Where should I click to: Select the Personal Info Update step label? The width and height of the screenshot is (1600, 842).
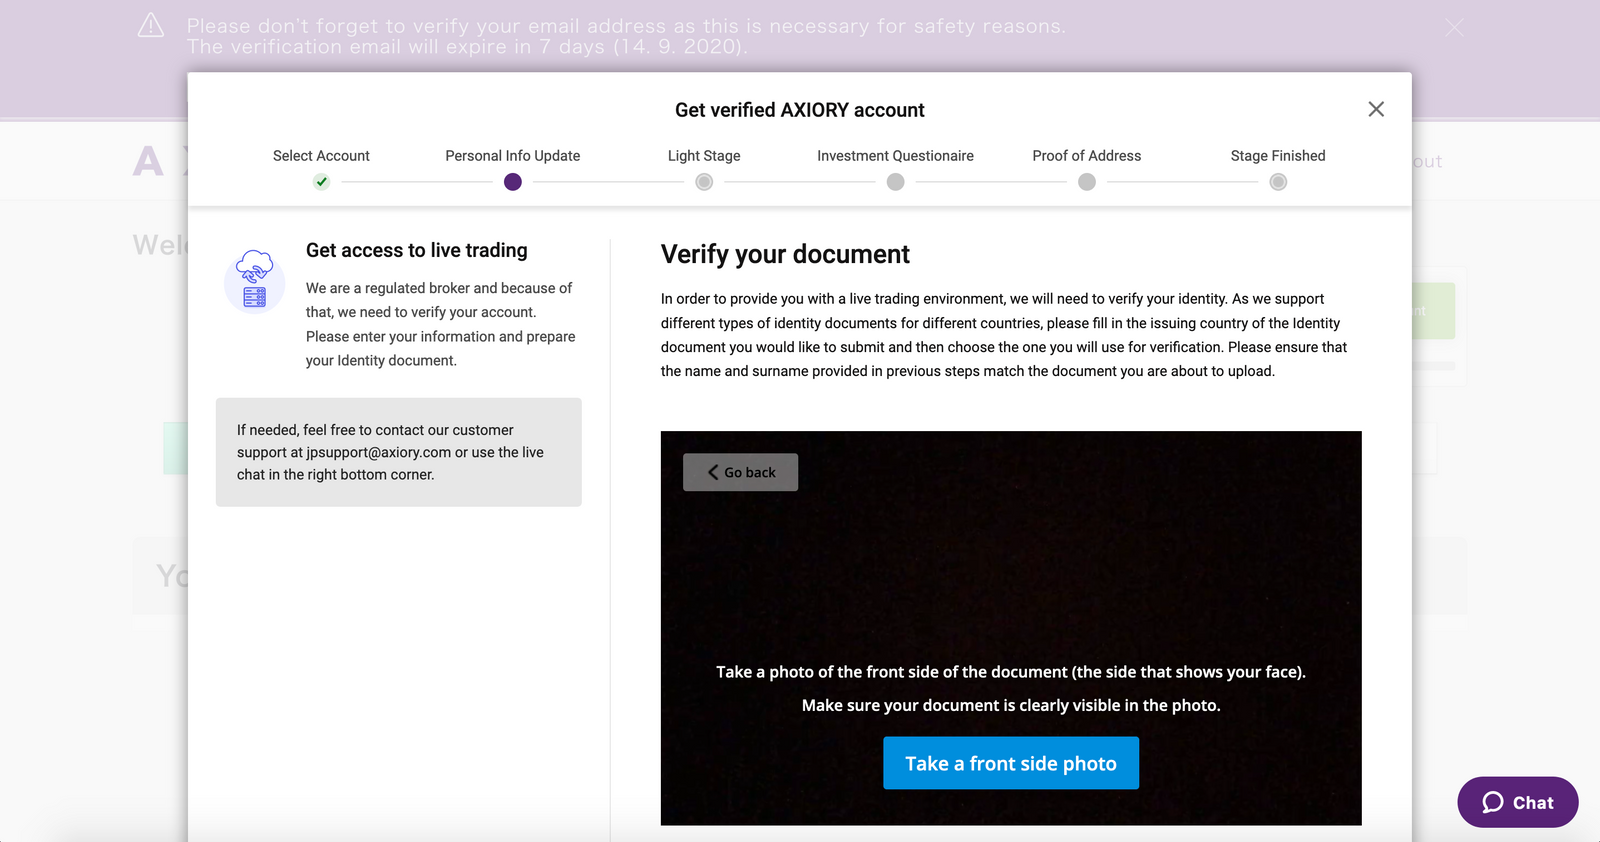pos(513,156)
